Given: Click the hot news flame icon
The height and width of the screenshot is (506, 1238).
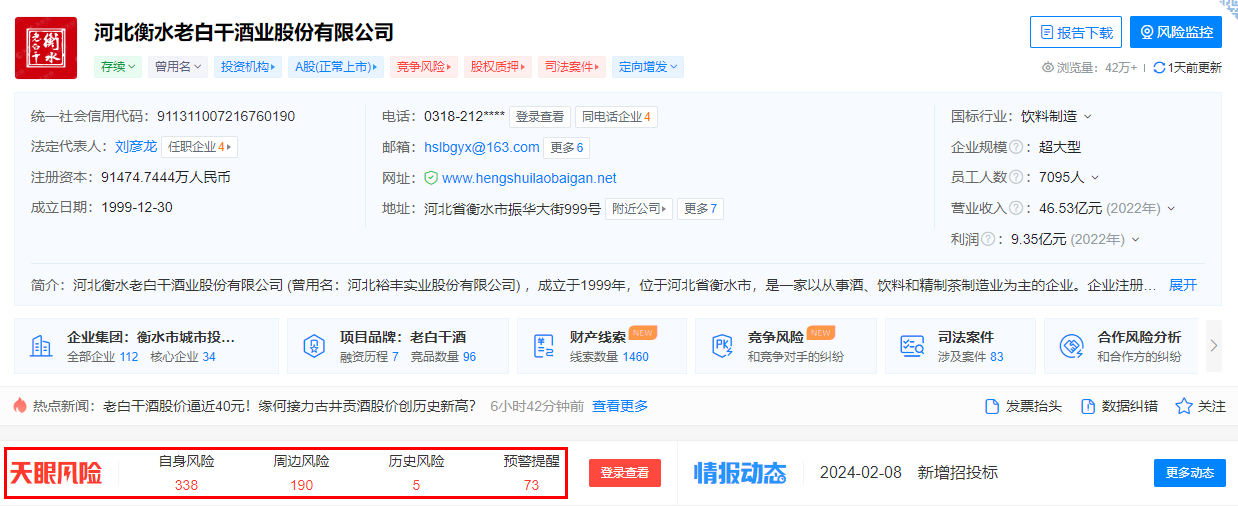Looking at the screenshot, I should pos(21,406).
